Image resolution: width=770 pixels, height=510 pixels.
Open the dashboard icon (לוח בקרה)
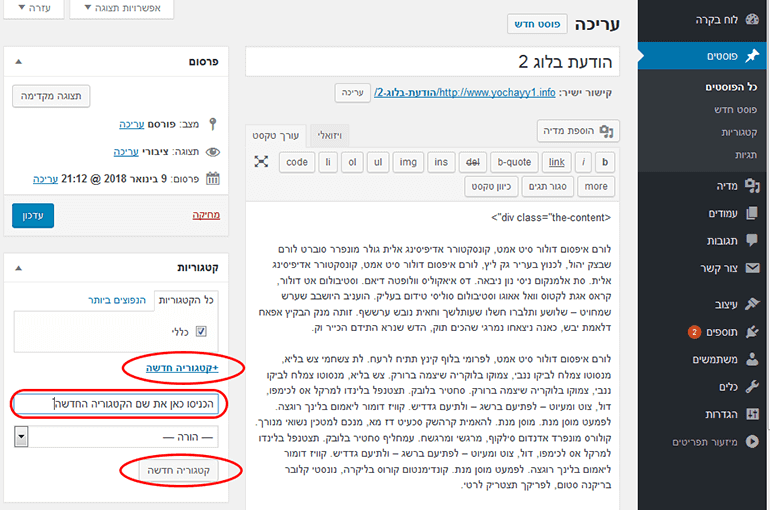tap(752, 19)
